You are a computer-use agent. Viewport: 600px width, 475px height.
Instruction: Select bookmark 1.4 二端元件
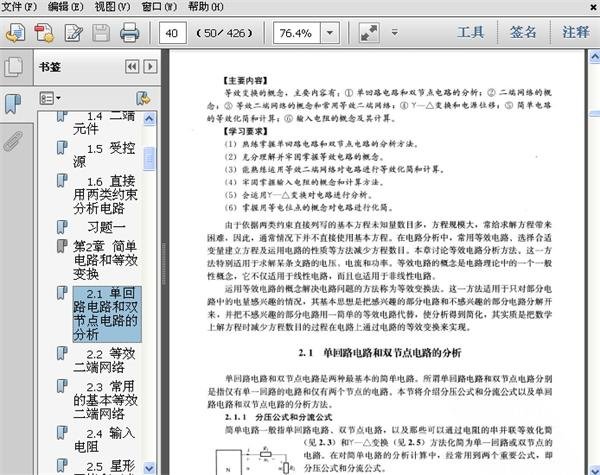[x=104, y=122]
